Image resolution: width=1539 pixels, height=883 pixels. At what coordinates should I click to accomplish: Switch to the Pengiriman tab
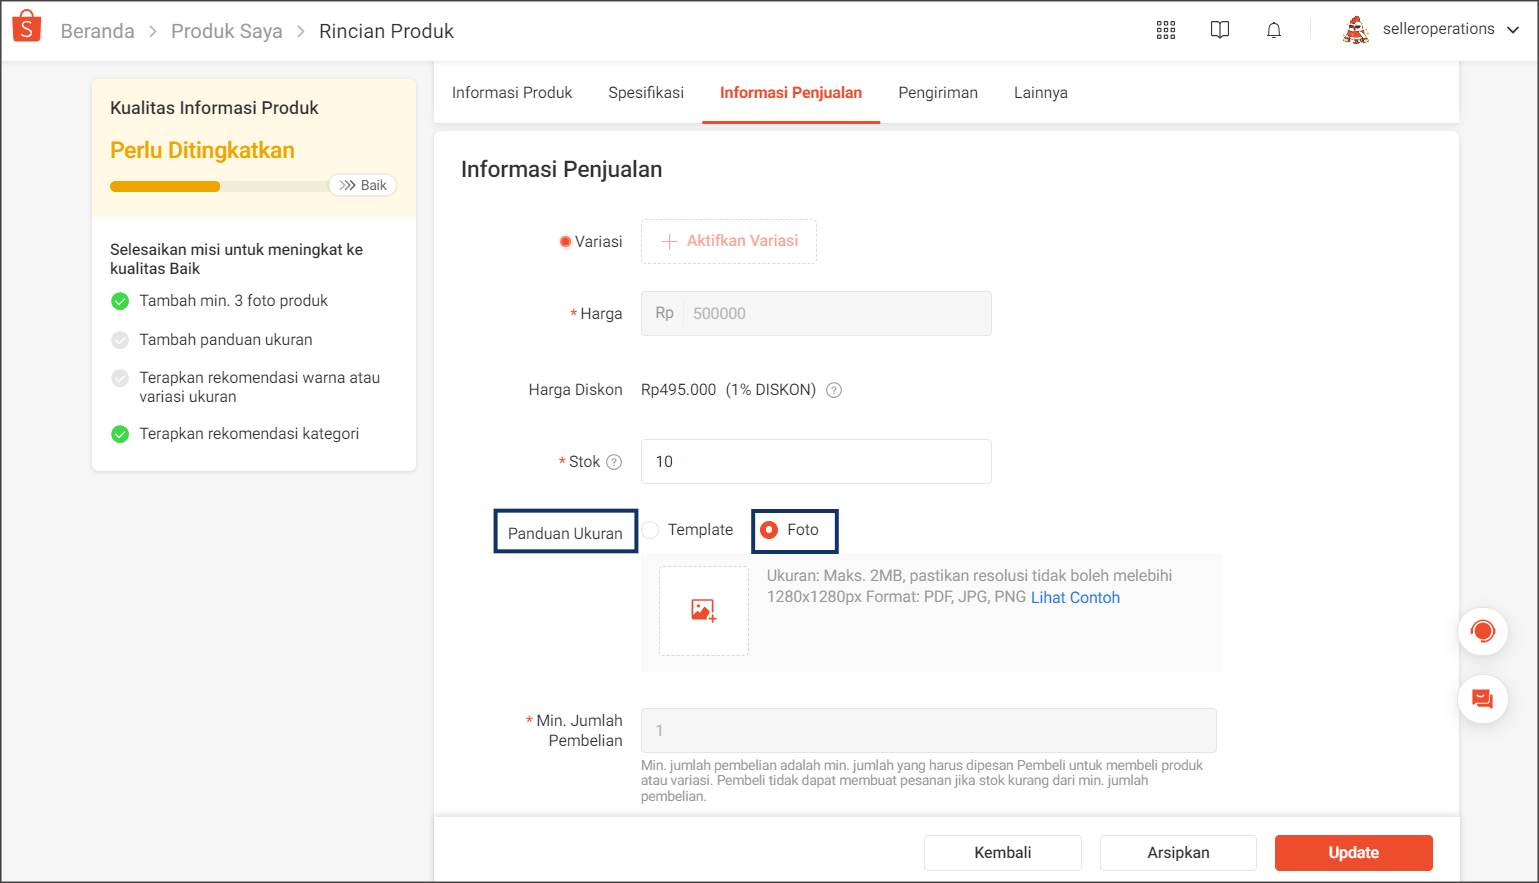[x=938, y=92]
